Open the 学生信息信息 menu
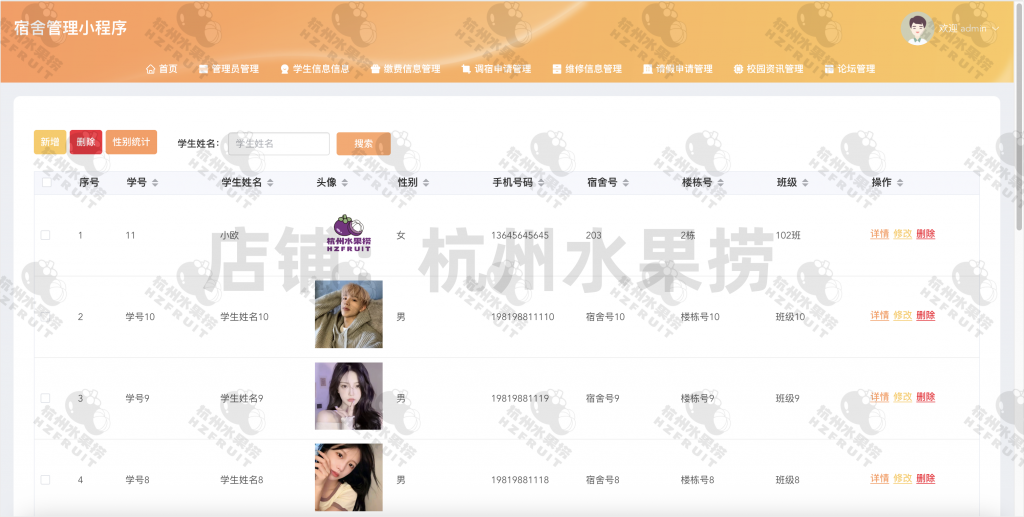Image resolution: width=1024 pixels, height=517 pixels. 315,69
